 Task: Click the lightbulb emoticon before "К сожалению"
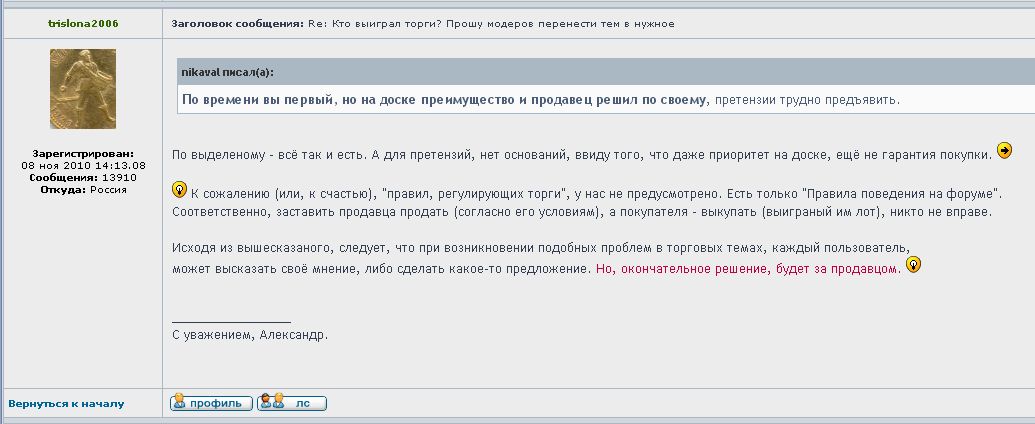click(x=180, y=189)
